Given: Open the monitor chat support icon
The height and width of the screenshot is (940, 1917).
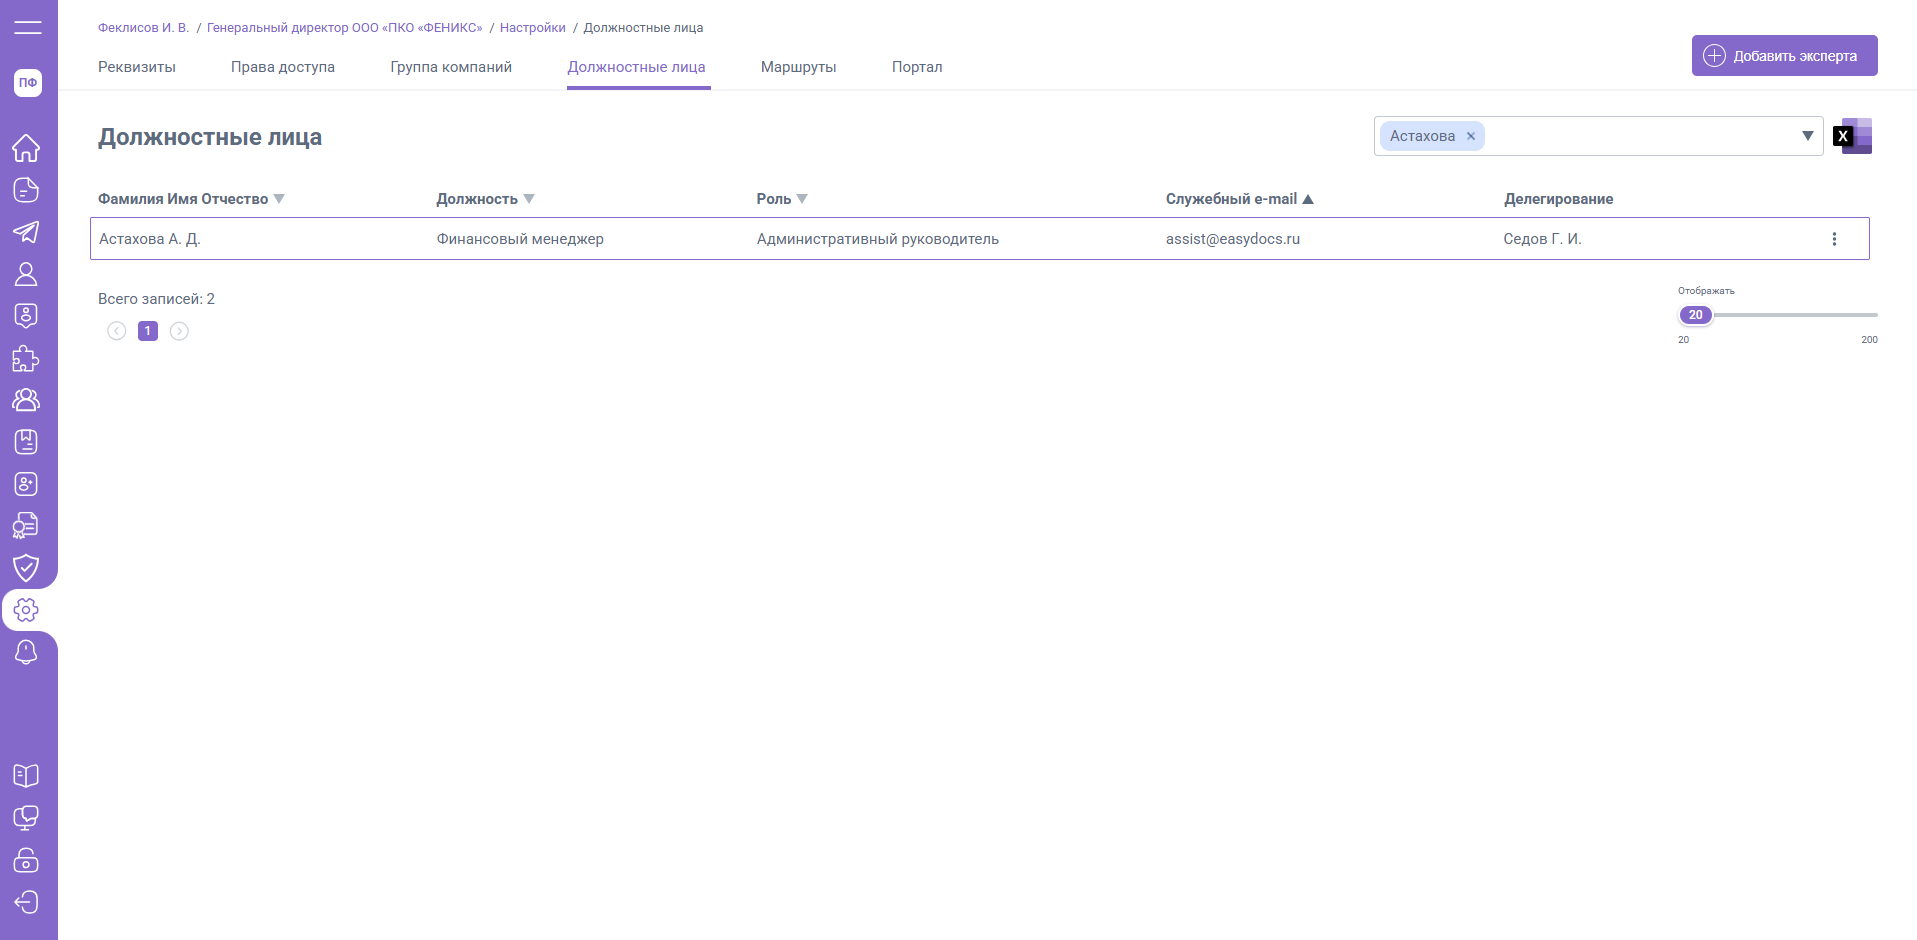Looking at the screenshot, I should [x=26, y=818].
